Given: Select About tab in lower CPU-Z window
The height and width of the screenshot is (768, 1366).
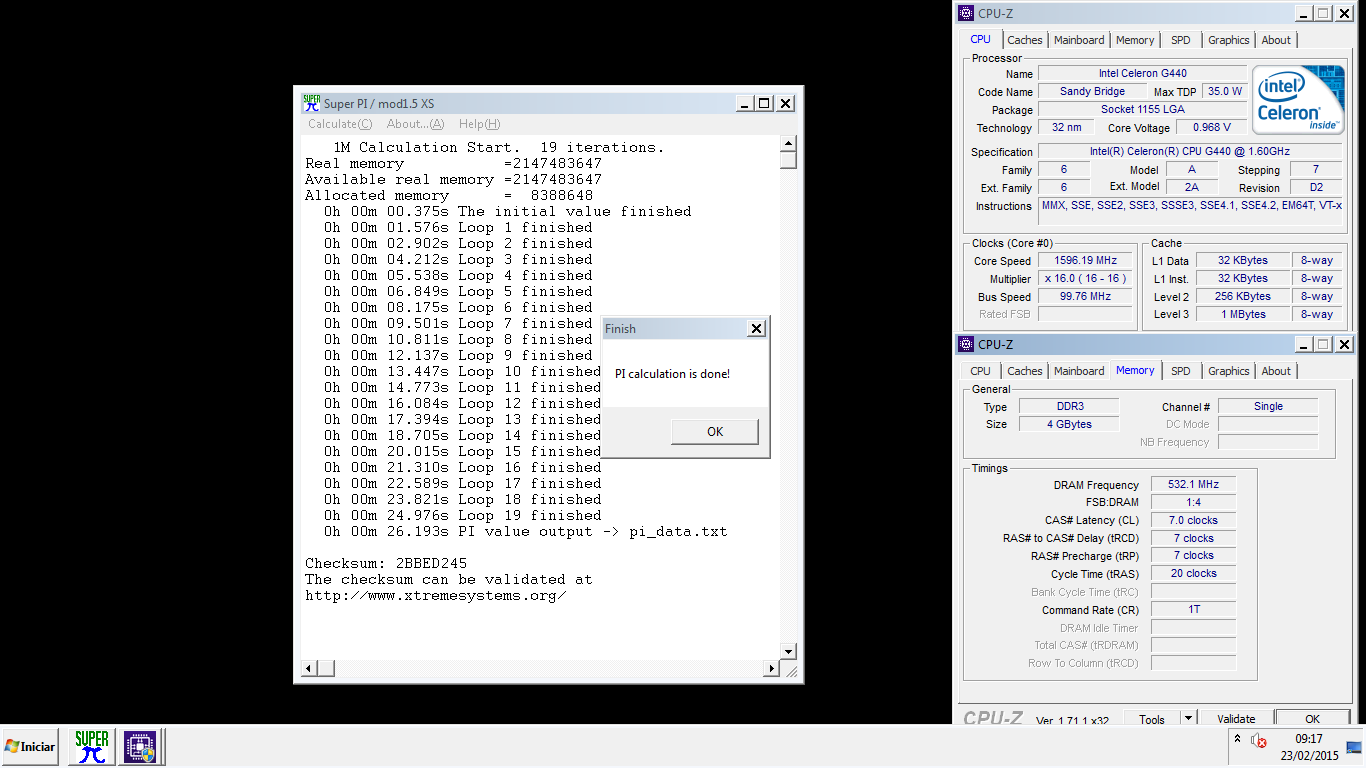Looking at the screenshot, I should tap(1276, 371).
